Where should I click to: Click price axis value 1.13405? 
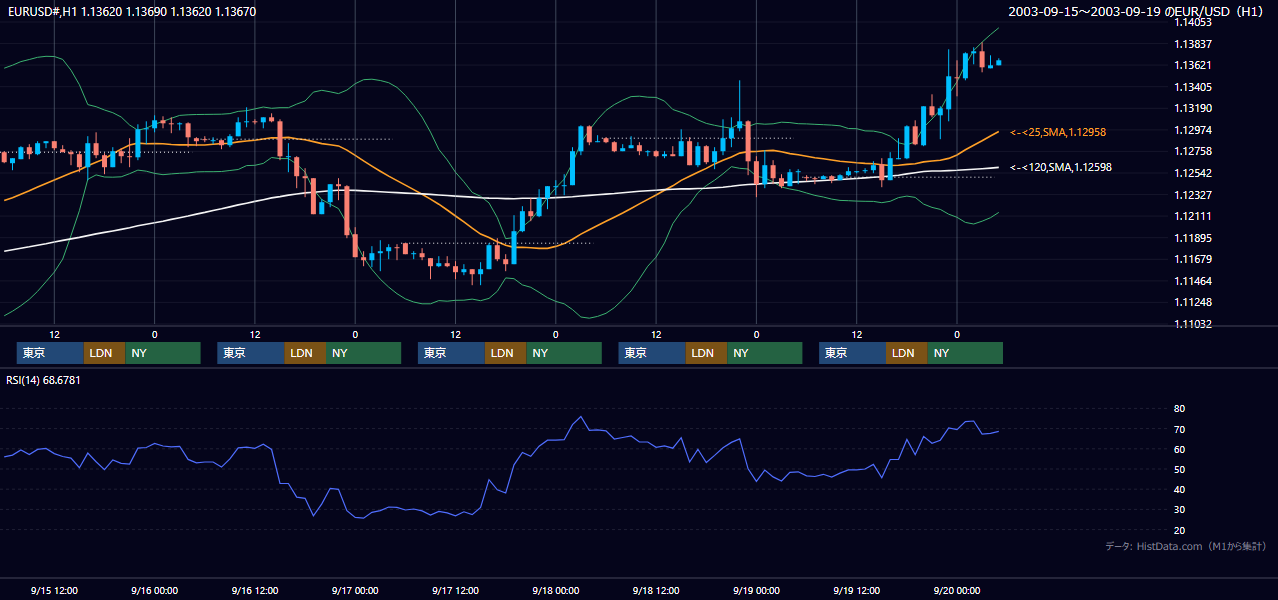(x=1193, y=87)
